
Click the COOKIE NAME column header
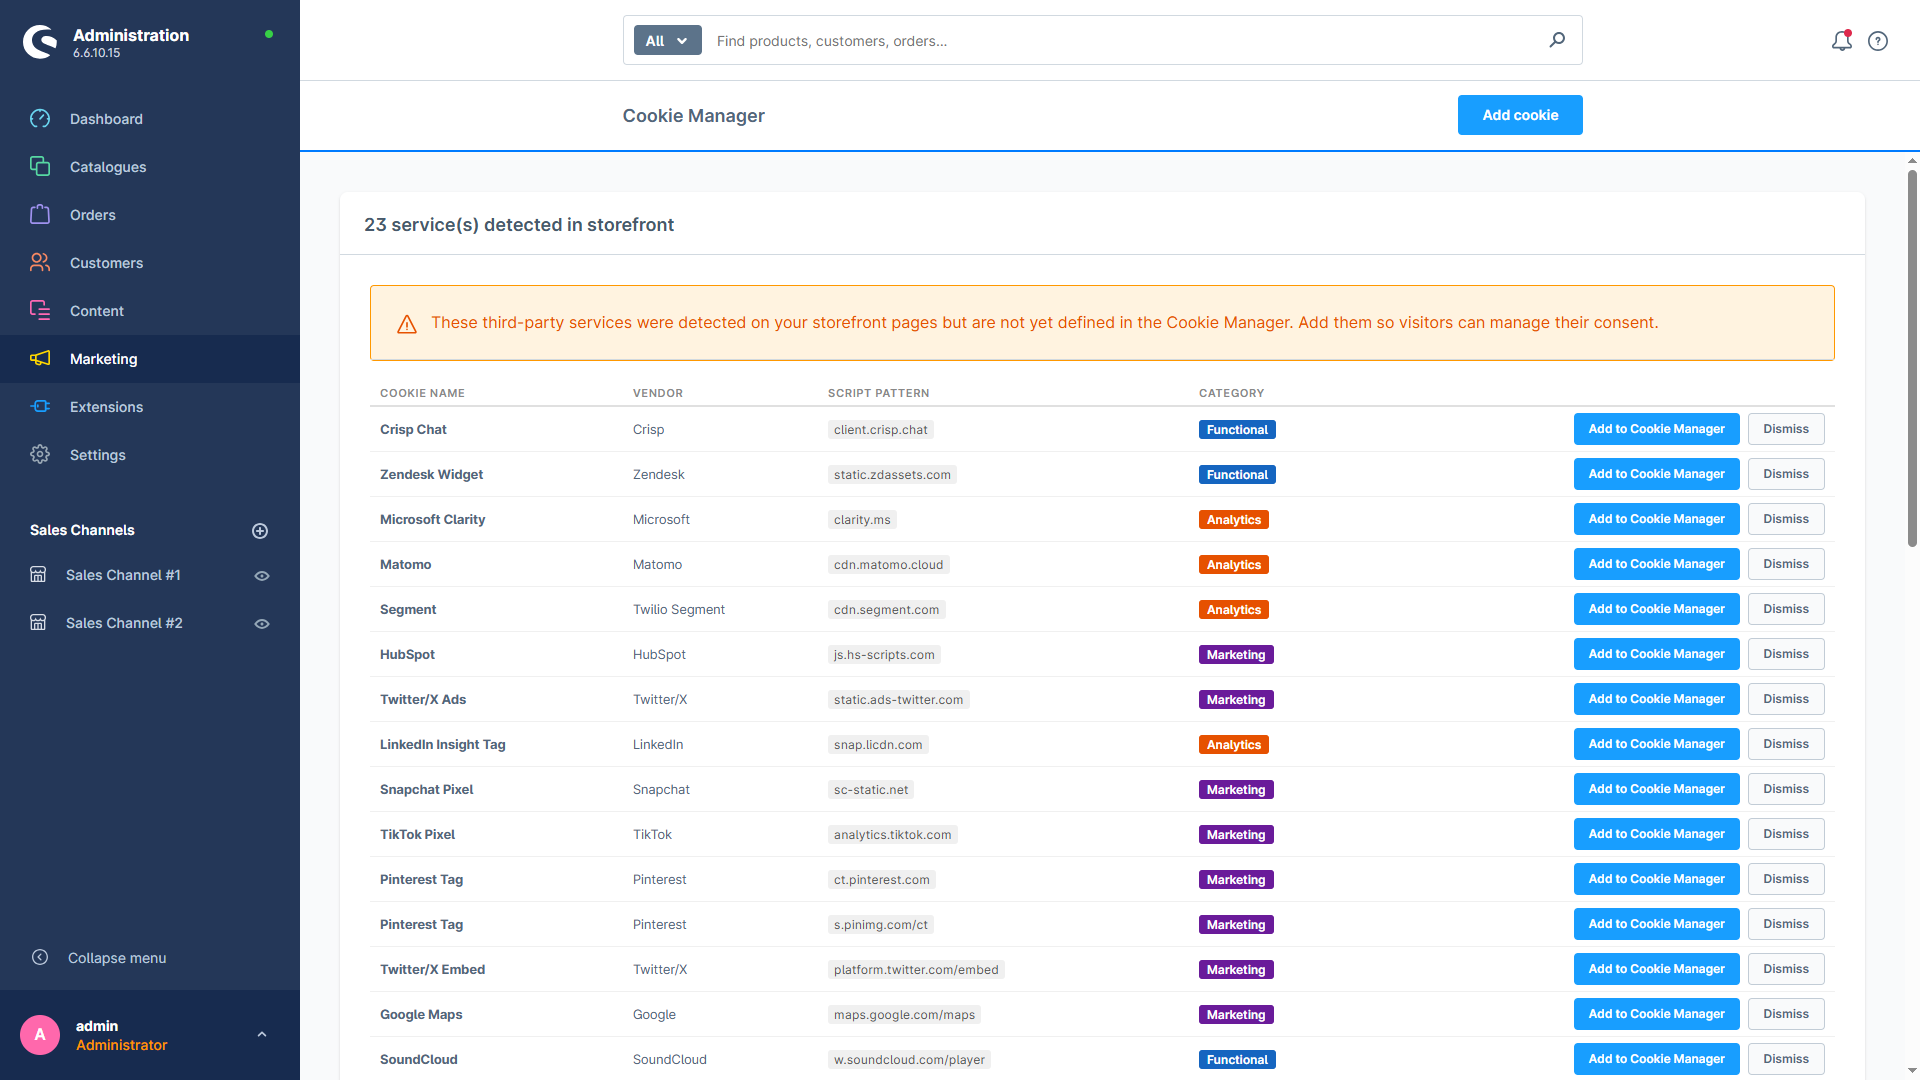[422, 393]
